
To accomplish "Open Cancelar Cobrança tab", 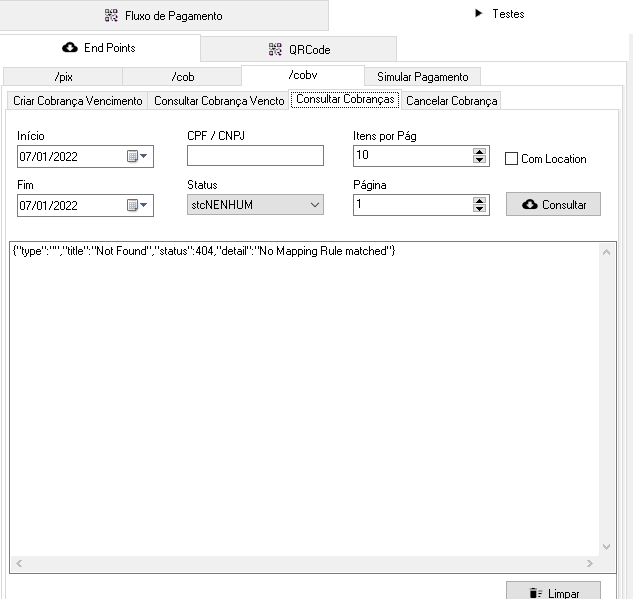I will coord(451,101).
